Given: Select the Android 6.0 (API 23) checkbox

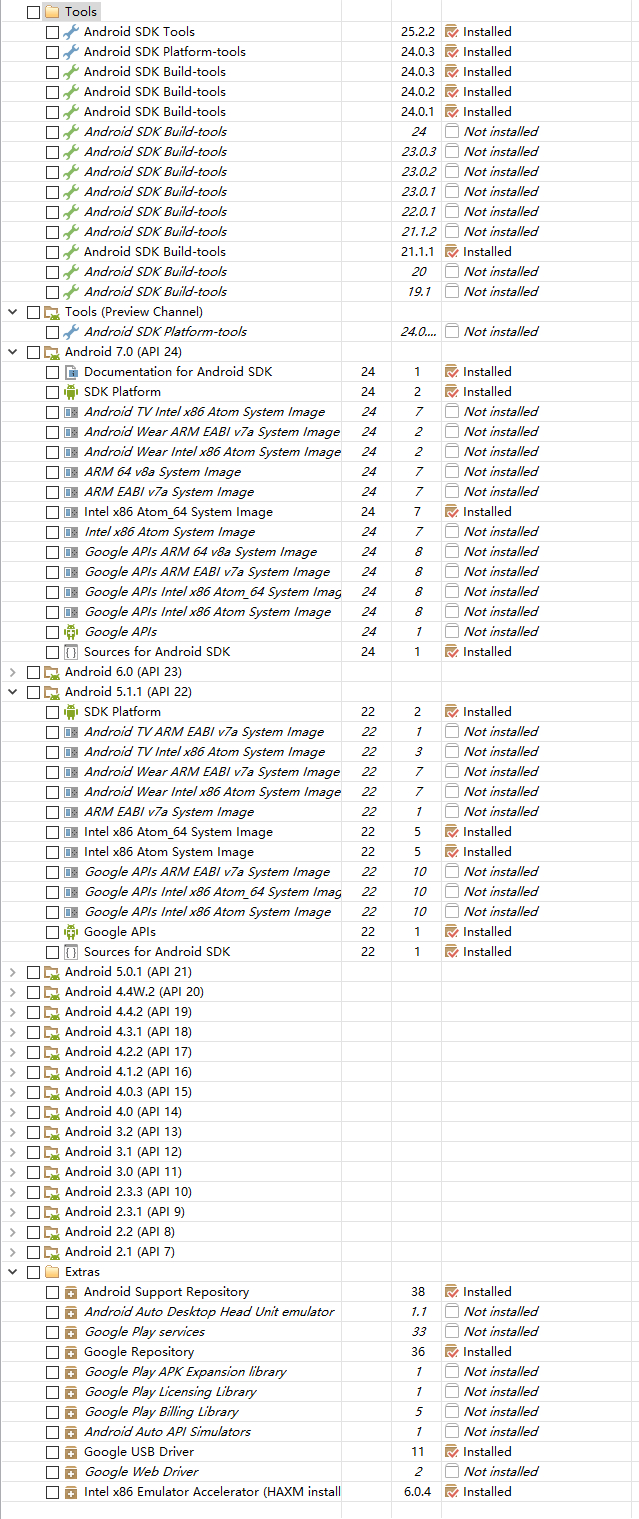Looking at the screenshot, I should (33, 672).
